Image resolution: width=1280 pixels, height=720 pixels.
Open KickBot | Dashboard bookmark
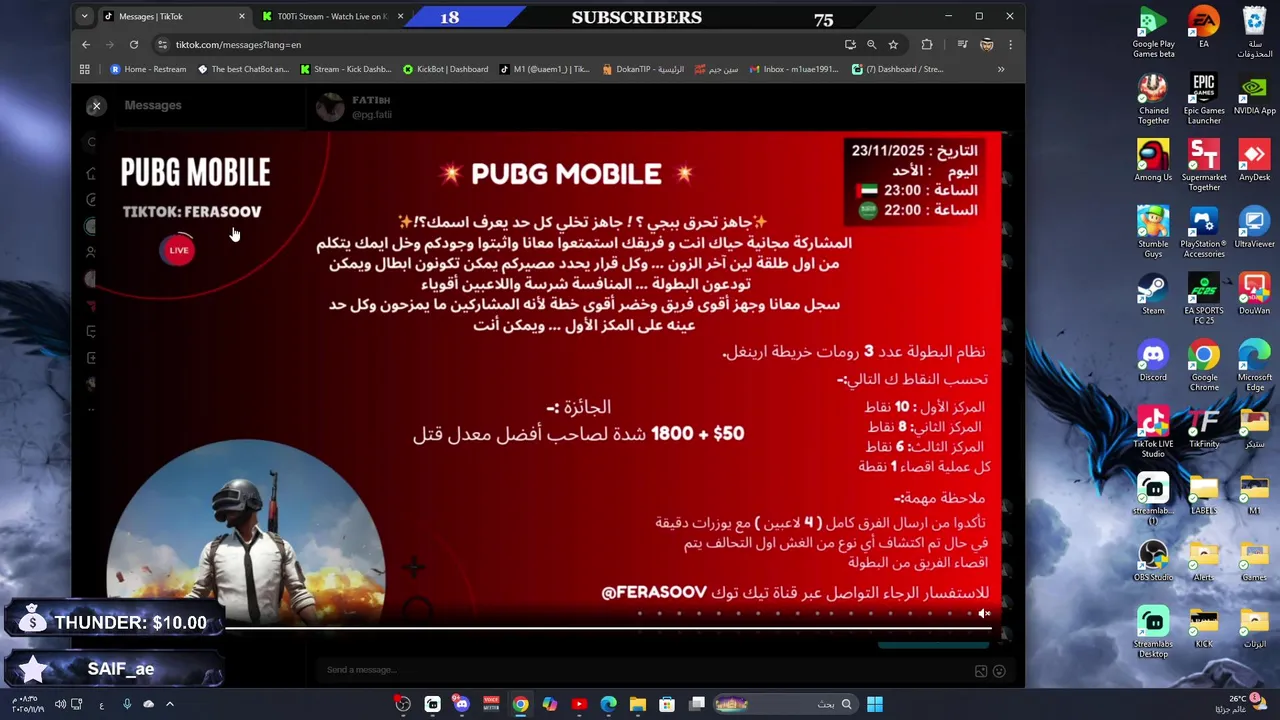point(445,69)
